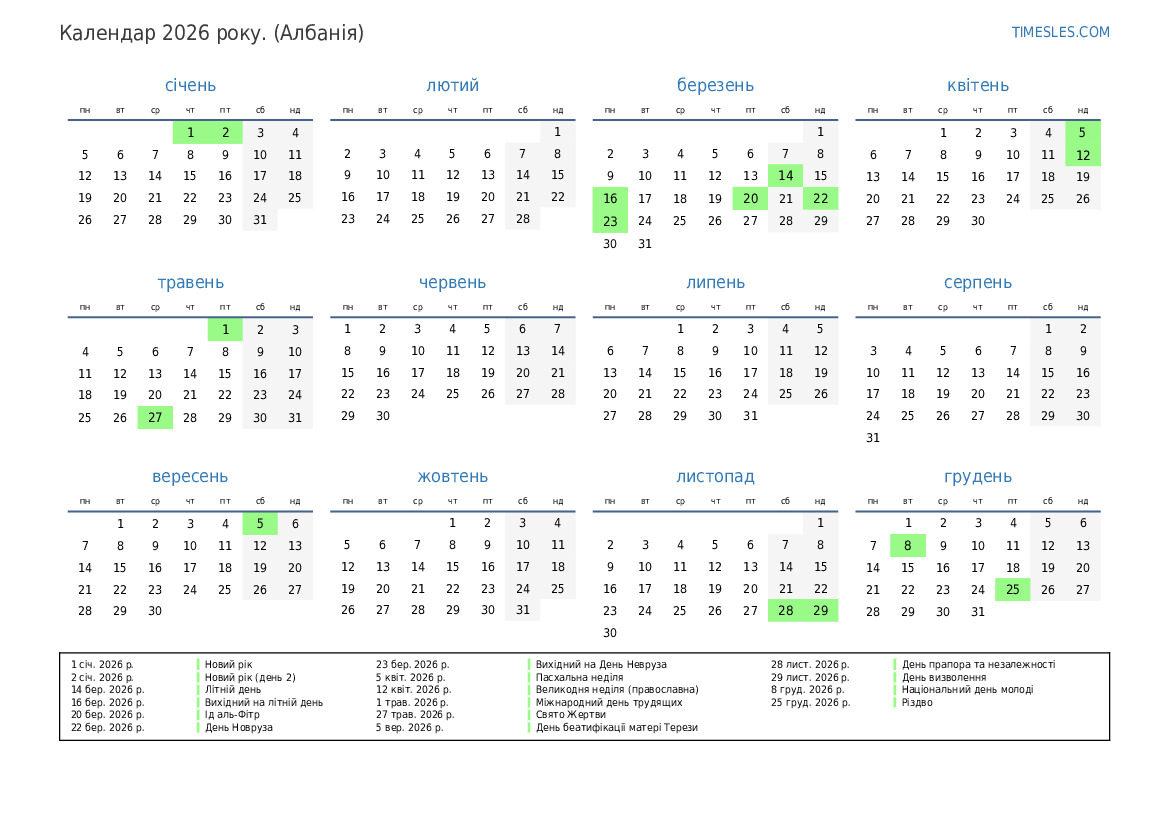Image resolution: width=1169 pixels, height=827 pixels.
Task: Open the TIMESLES.COM link
Action: click(1060, 32)
